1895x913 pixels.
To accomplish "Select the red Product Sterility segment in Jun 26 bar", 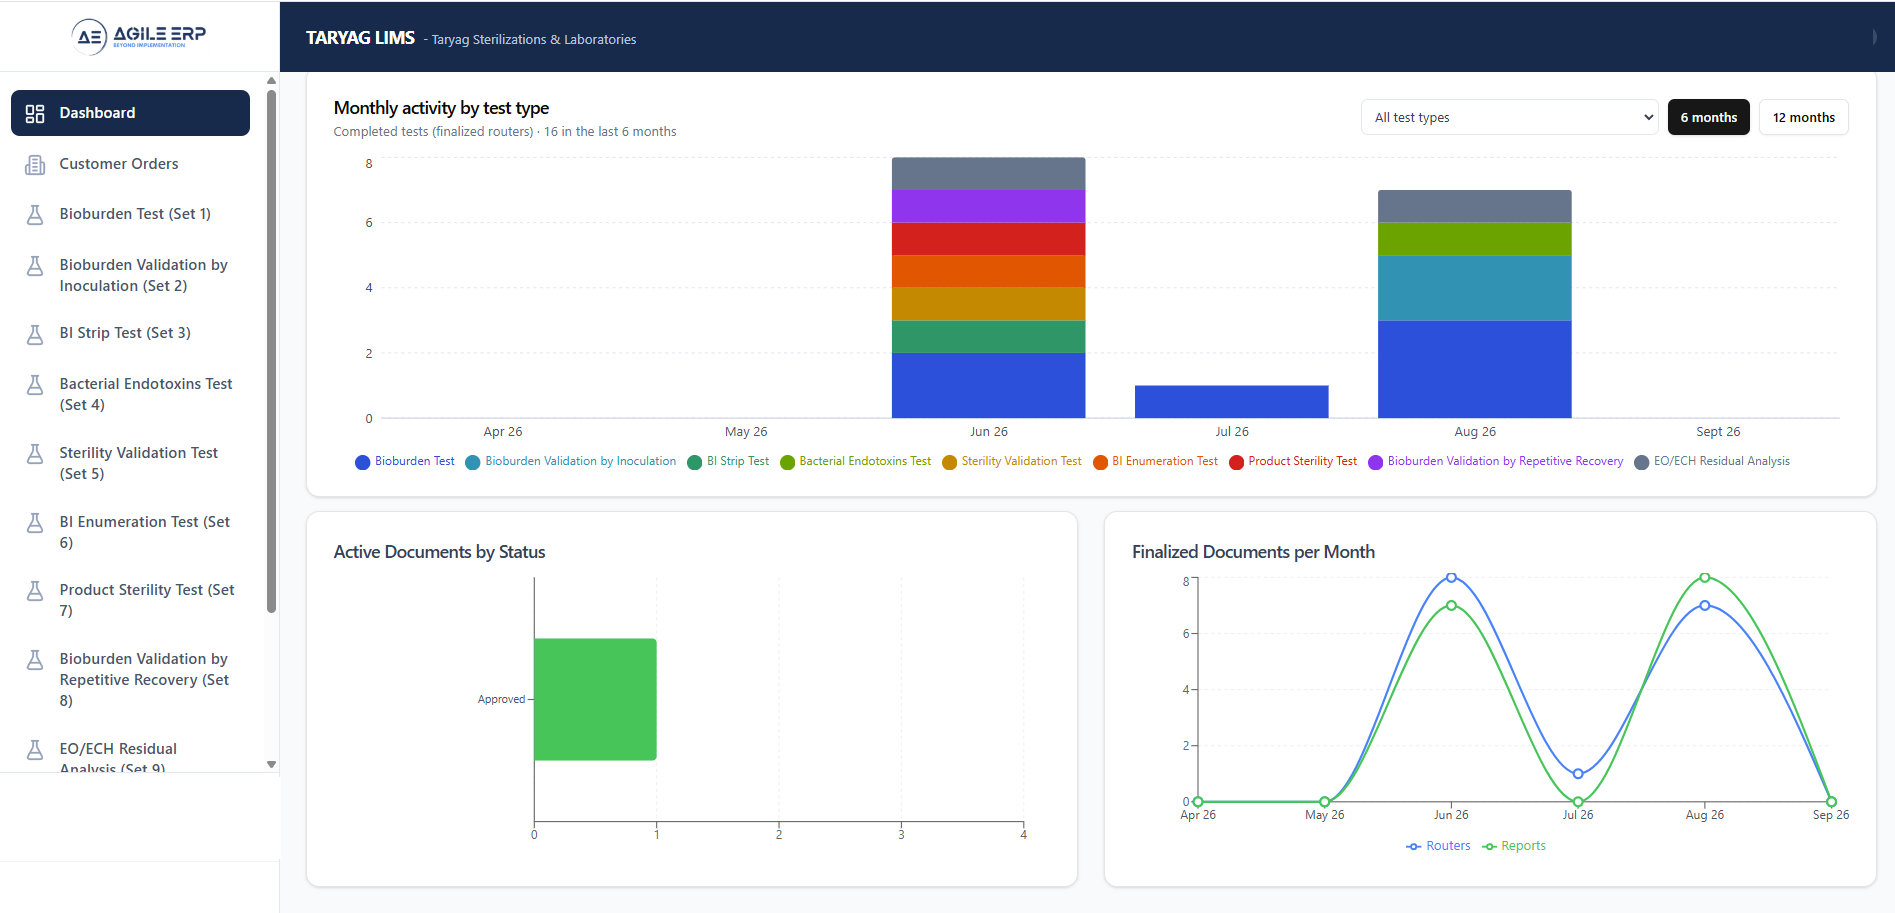I will pyautogui.click(x=988, y=239).
